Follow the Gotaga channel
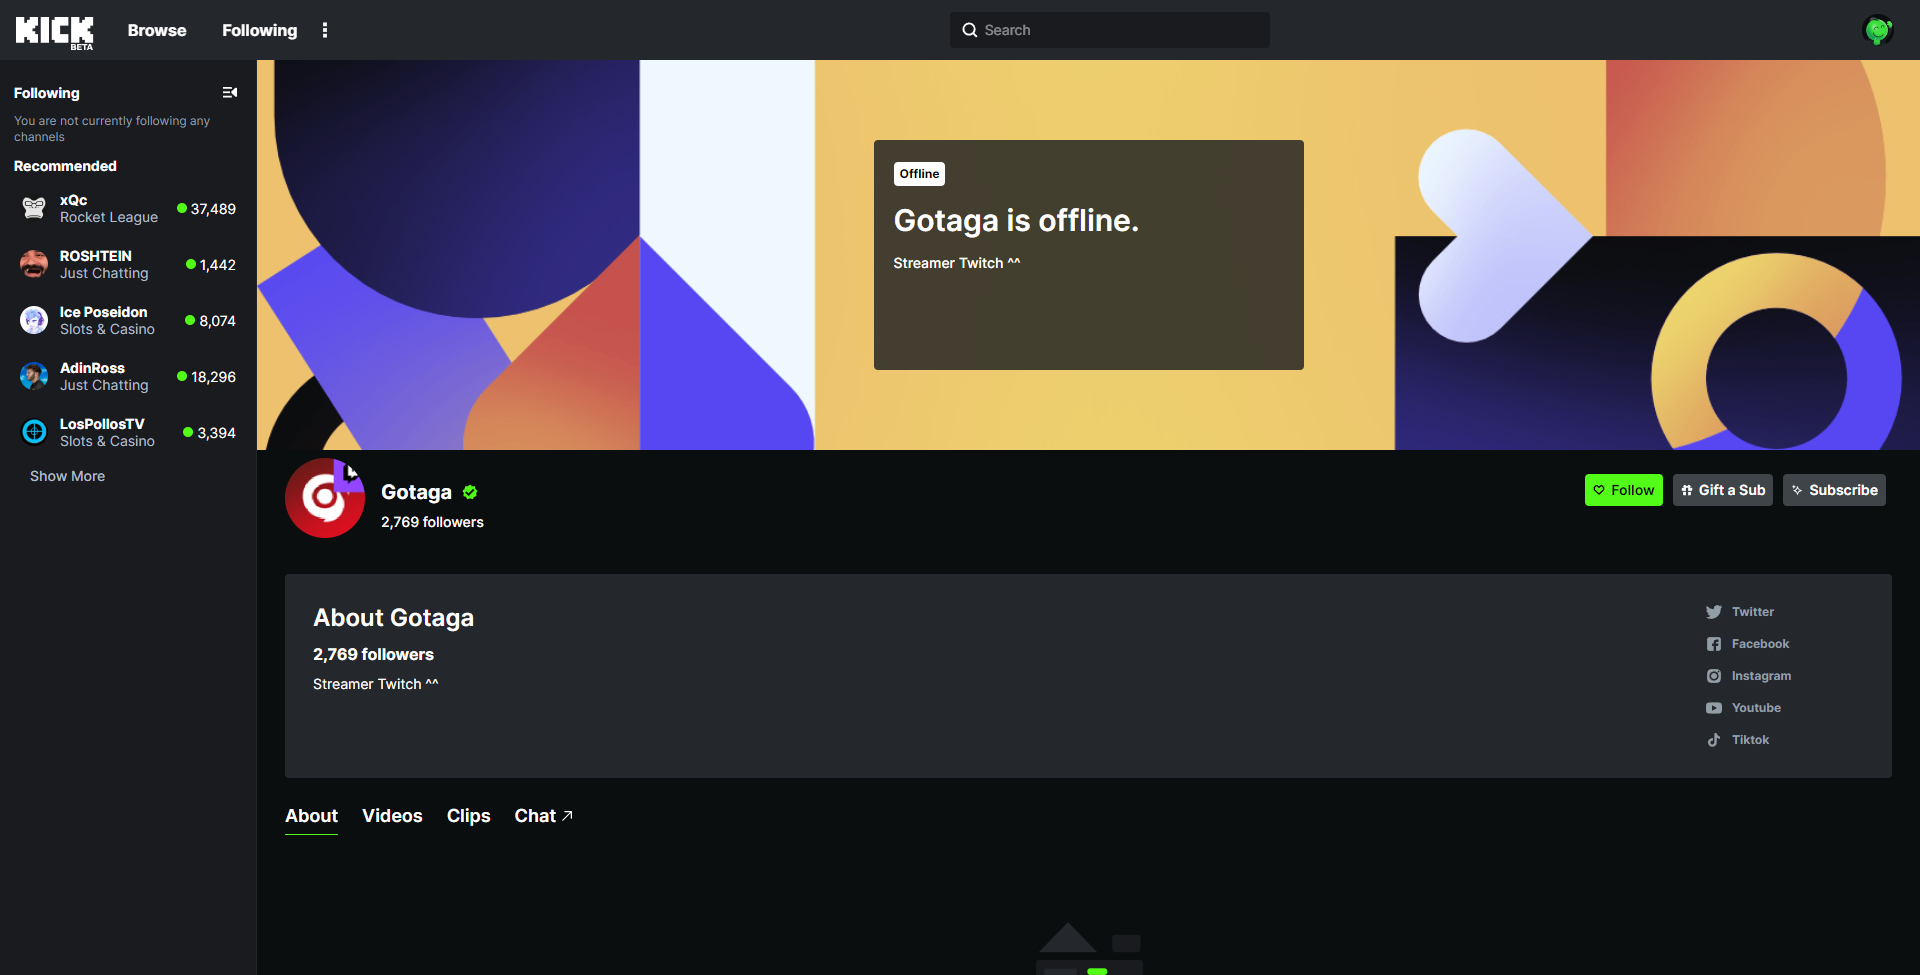 point(1623,490)
